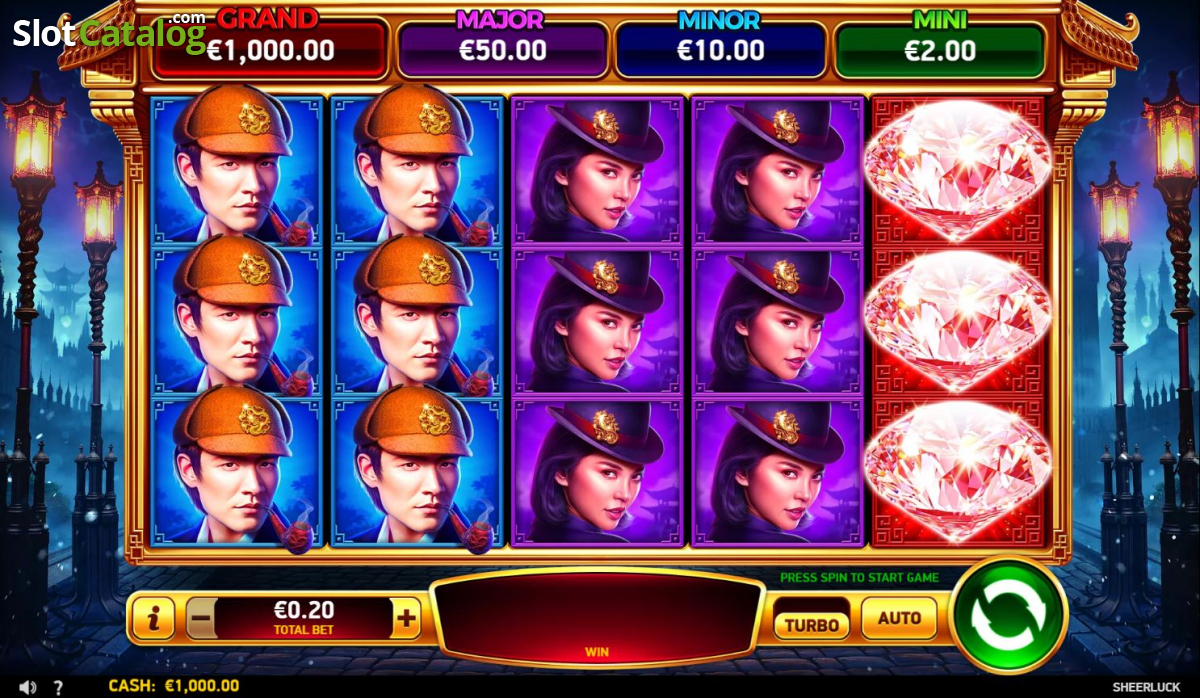Open the info paytable icon
Image resolution: width=1200 pixels, height=698 pixels.
tap(153, 620)
